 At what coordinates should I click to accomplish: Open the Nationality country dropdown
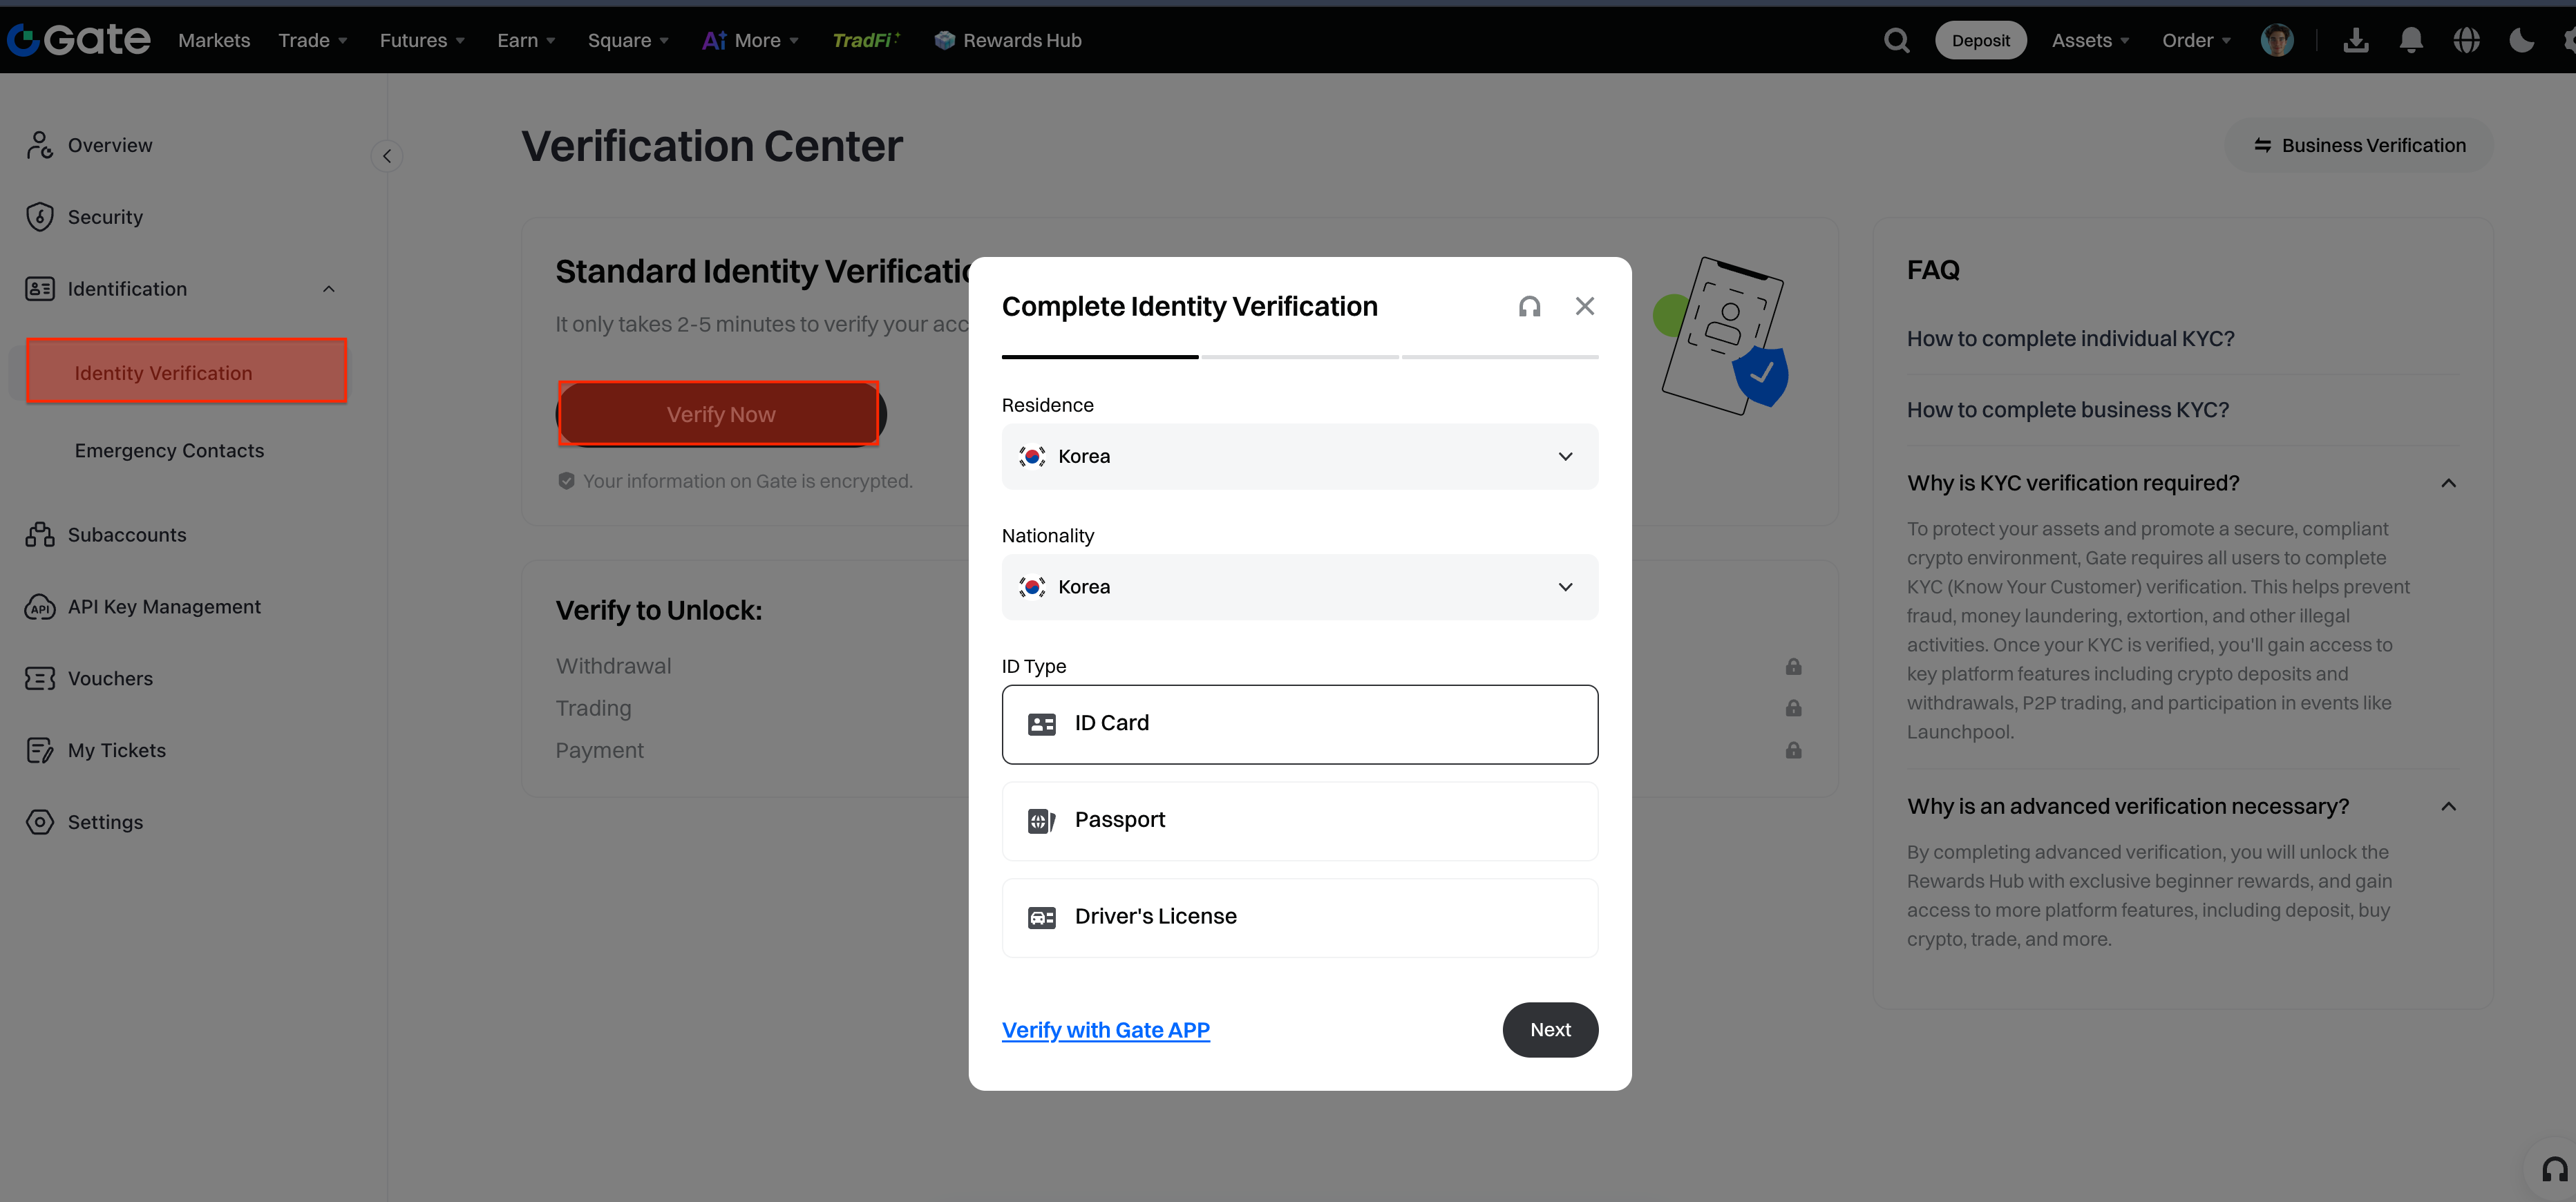(1299, 587)
